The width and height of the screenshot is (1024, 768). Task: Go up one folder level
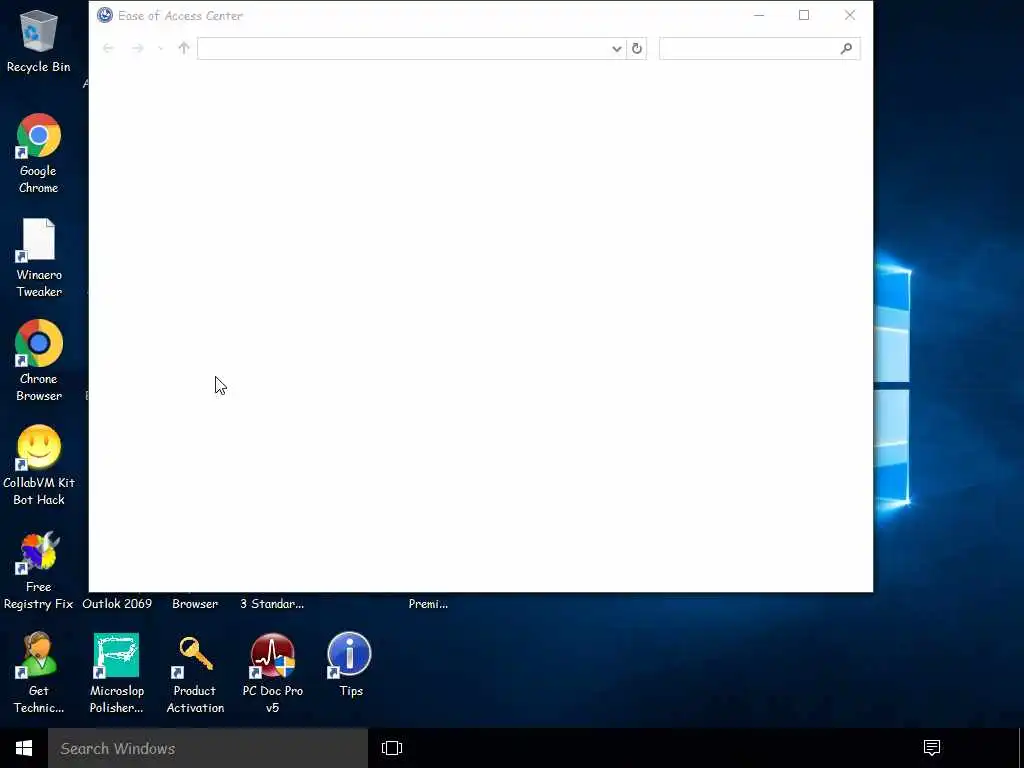pyautogui.click(x=184, y=48)
